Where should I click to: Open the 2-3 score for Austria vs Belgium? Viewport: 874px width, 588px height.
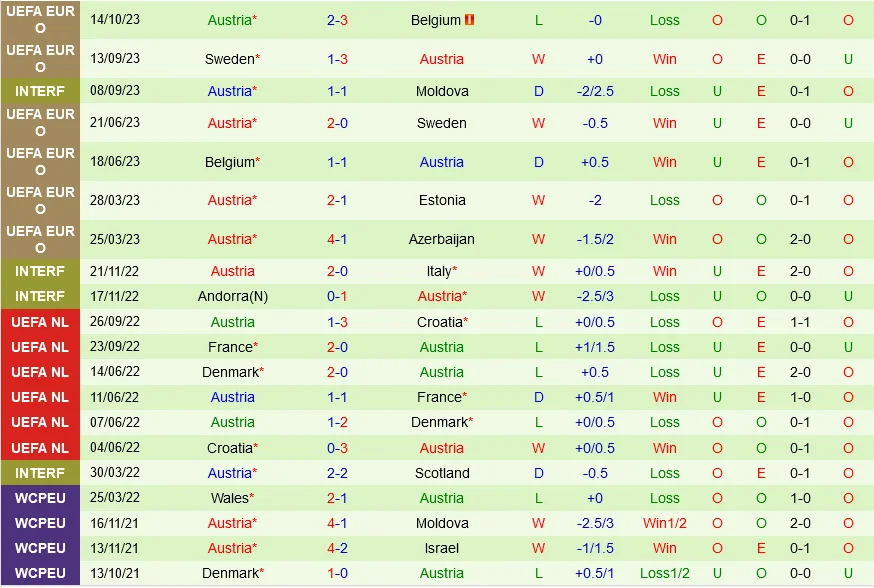click(337, 20)
